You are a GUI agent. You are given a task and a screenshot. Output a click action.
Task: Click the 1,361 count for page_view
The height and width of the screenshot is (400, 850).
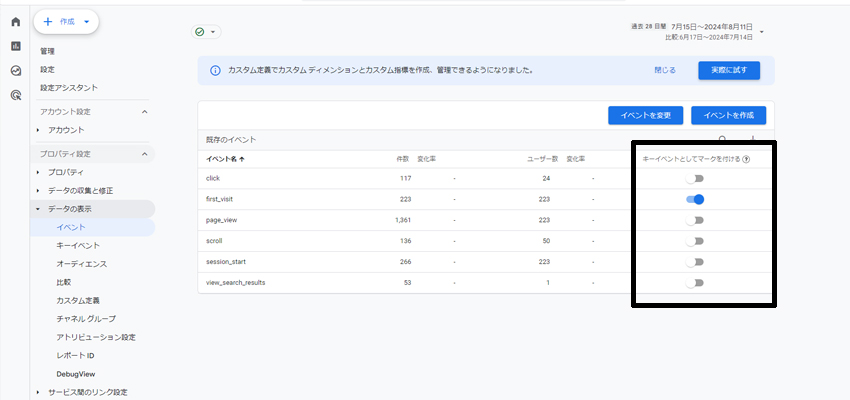[403, 220]
